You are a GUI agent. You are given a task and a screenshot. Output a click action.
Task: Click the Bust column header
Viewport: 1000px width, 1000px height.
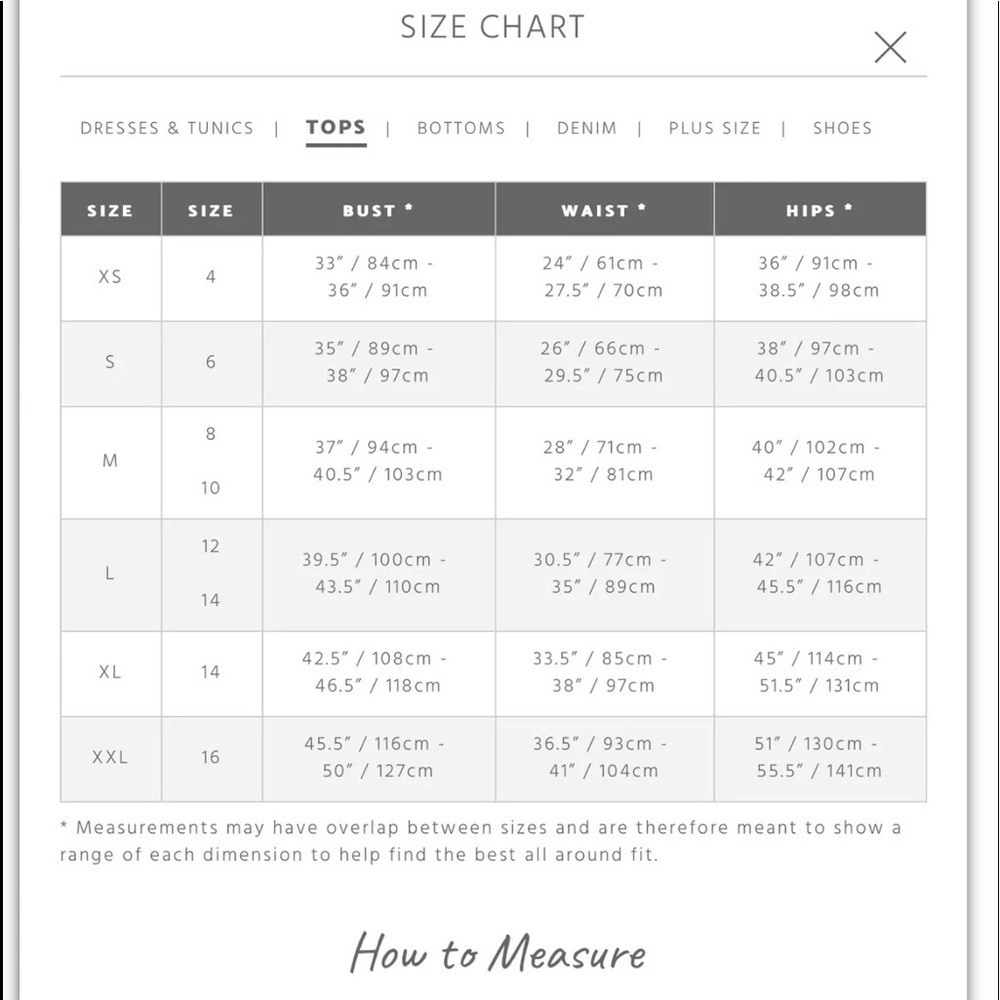(379, 209)
